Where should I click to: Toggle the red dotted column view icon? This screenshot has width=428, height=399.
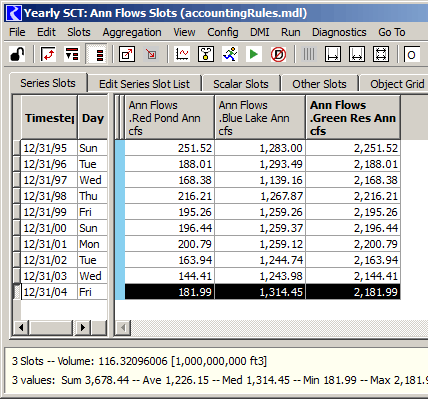click(x=96, y=54)
